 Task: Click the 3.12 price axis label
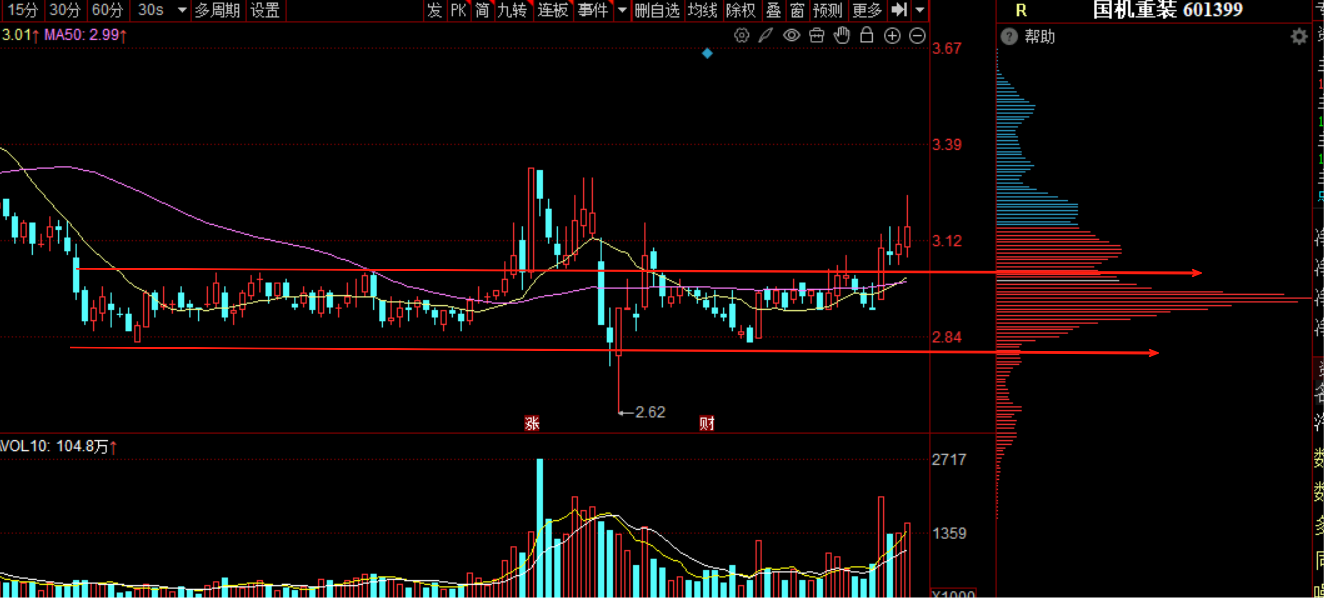(x=946, y=241)
